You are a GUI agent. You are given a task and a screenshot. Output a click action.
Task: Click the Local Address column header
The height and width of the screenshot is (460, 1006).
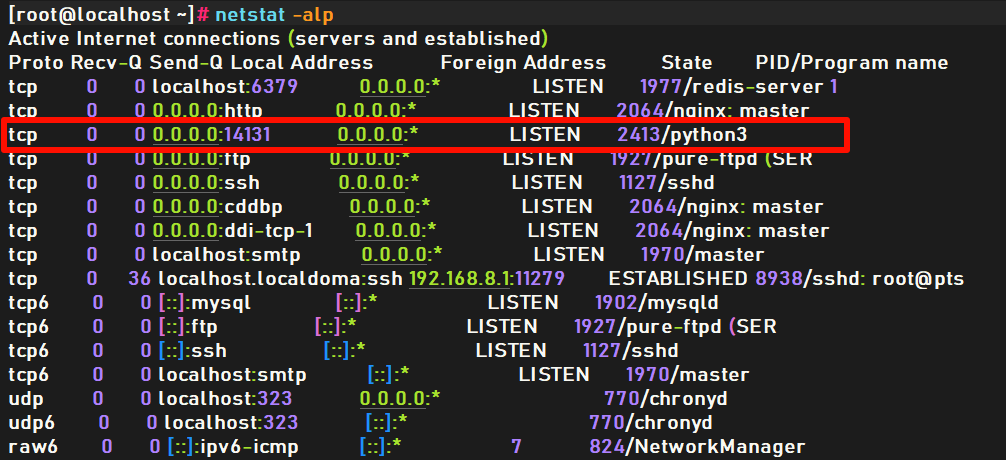tap(302, 62)
